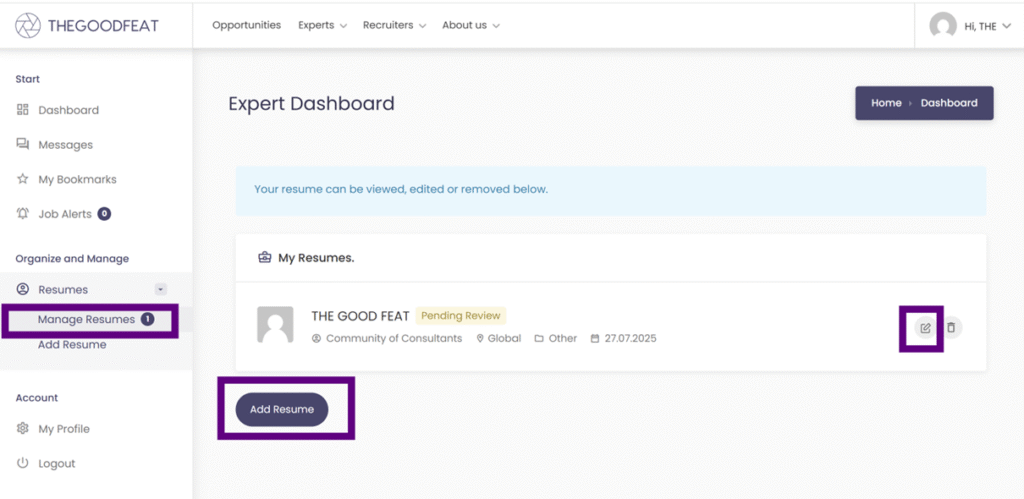Viewport: 1024px width, 499px height.
Task: Click the resume profile photo thumbnail
Action: [x=275, y=325]
